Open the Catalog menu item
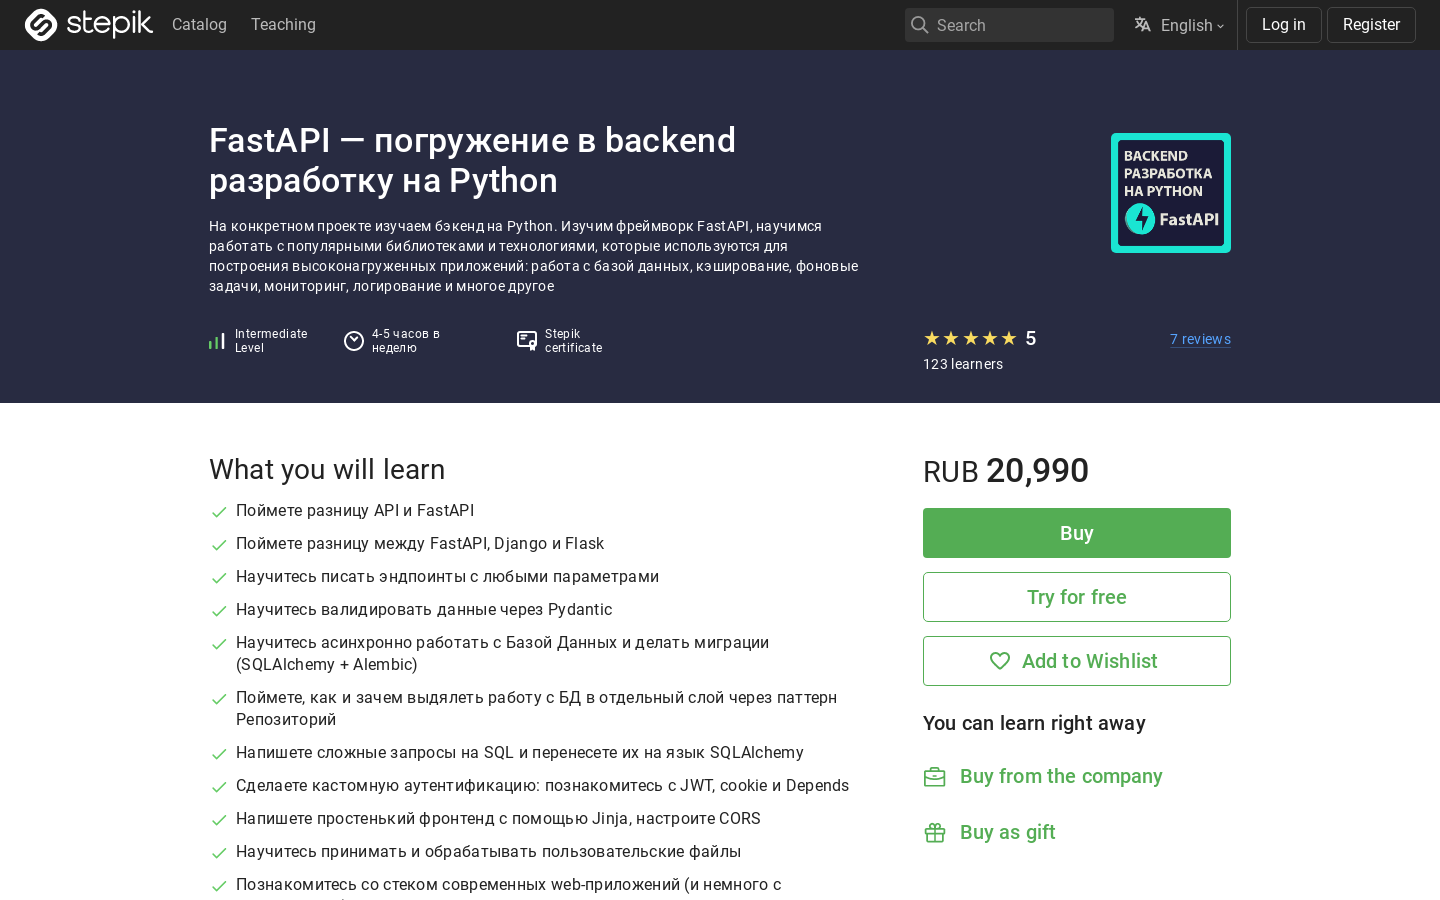This screenshot has width=1440, height=900. [199, 24]
